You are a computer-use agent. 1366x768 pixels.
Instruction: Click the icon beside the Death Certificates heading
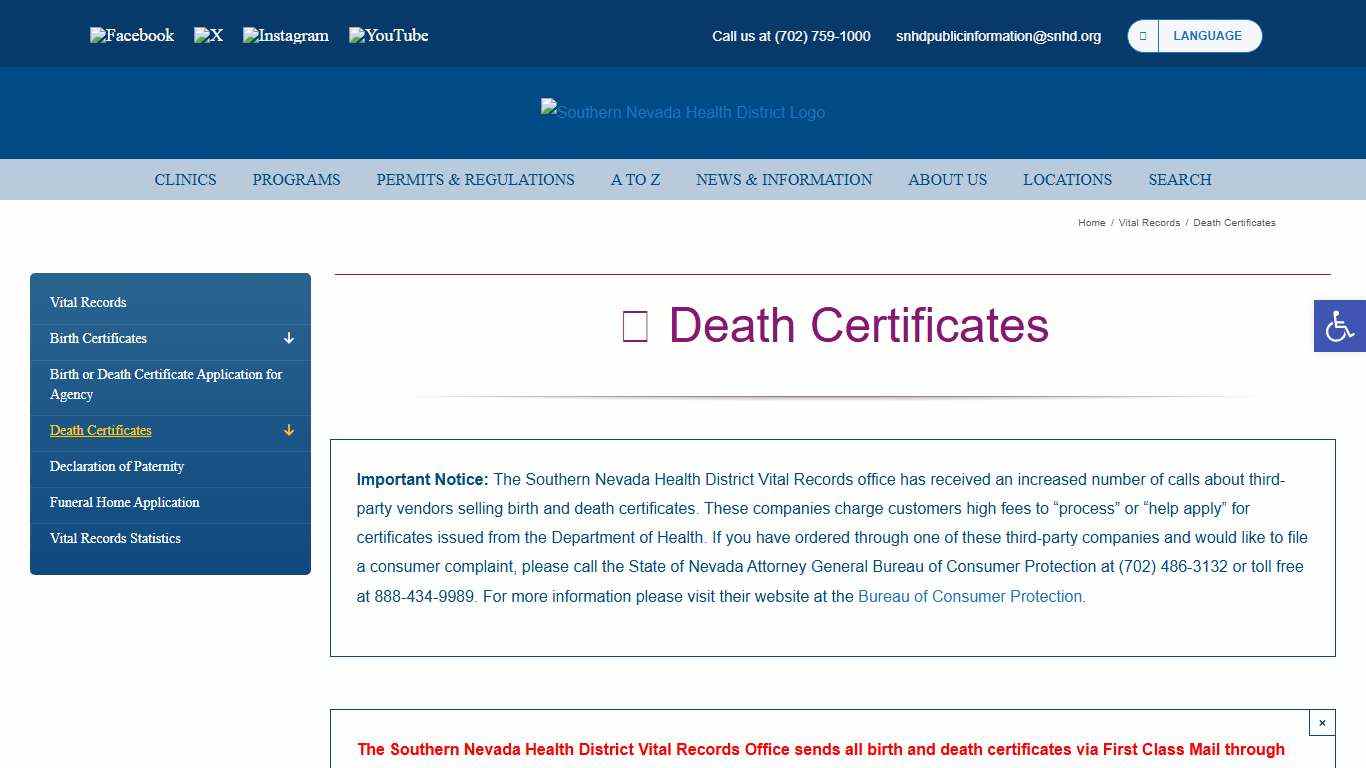[x=634, y=325]
